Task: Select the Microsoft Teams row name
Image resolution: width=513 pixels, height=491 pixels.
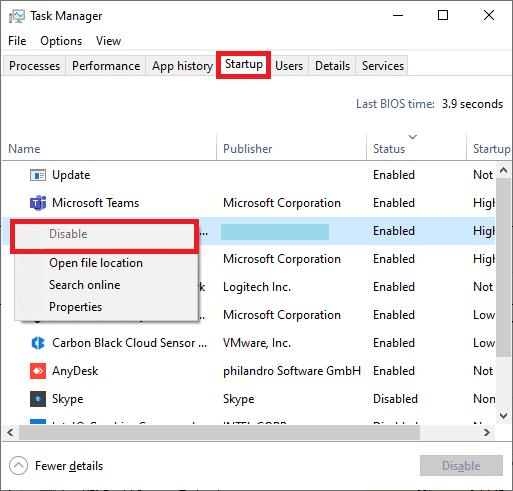Action: pos(95,203)
